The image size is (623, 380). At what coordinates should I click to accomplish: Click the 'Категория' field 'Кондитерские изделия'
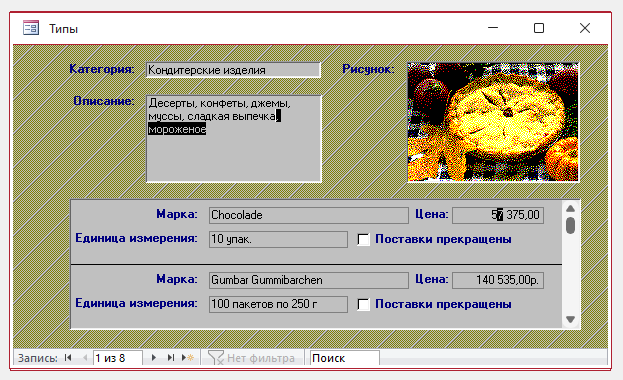(233, 70)
